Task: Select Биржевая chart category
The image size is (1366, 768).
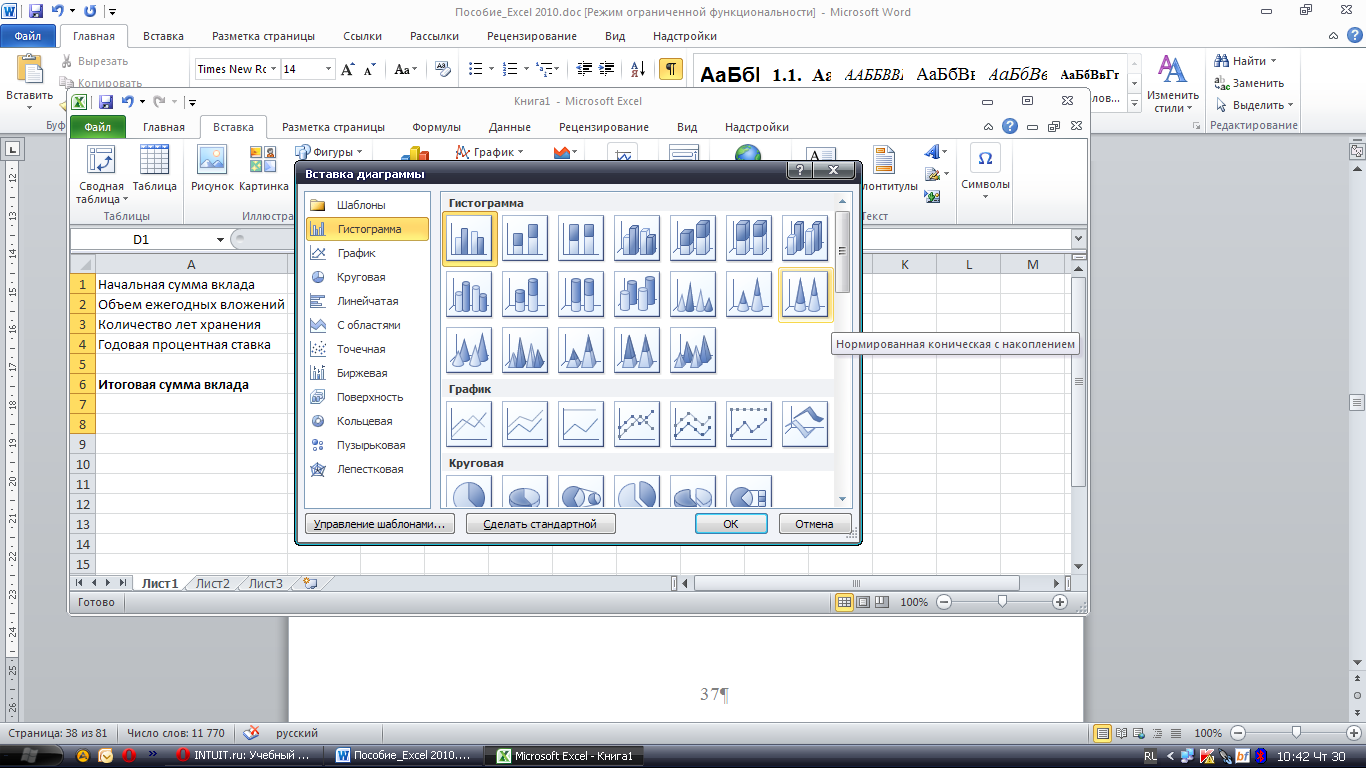Action: click(x=367, y=373)
